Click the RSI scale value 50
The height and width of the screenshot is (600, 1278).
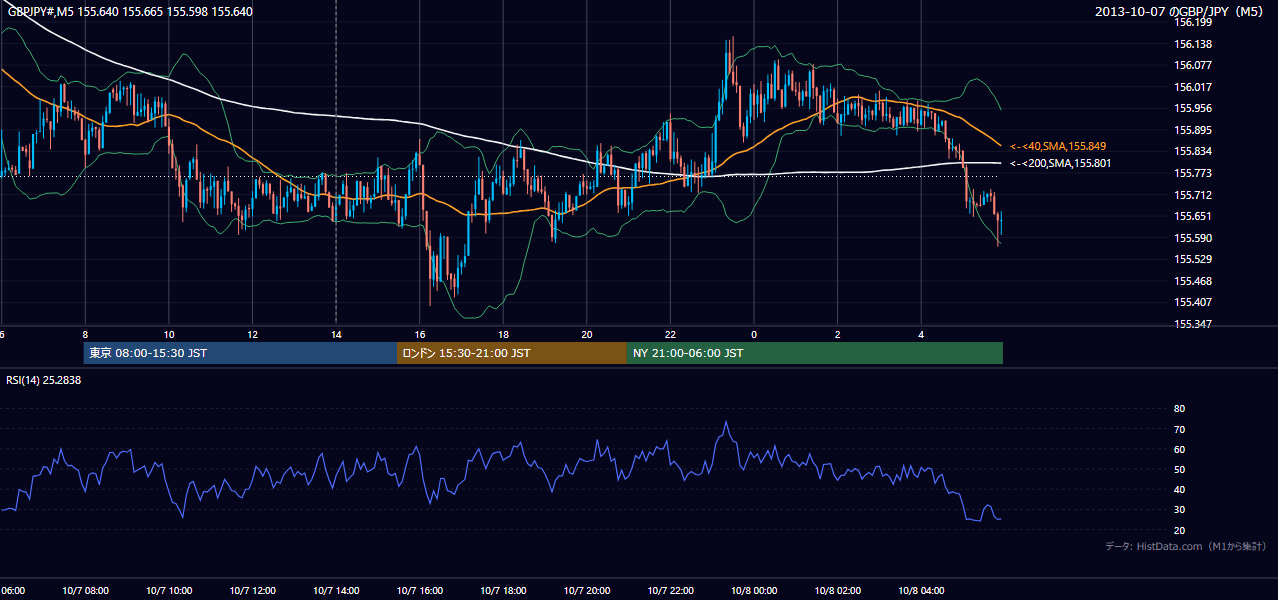(1179, 469)
